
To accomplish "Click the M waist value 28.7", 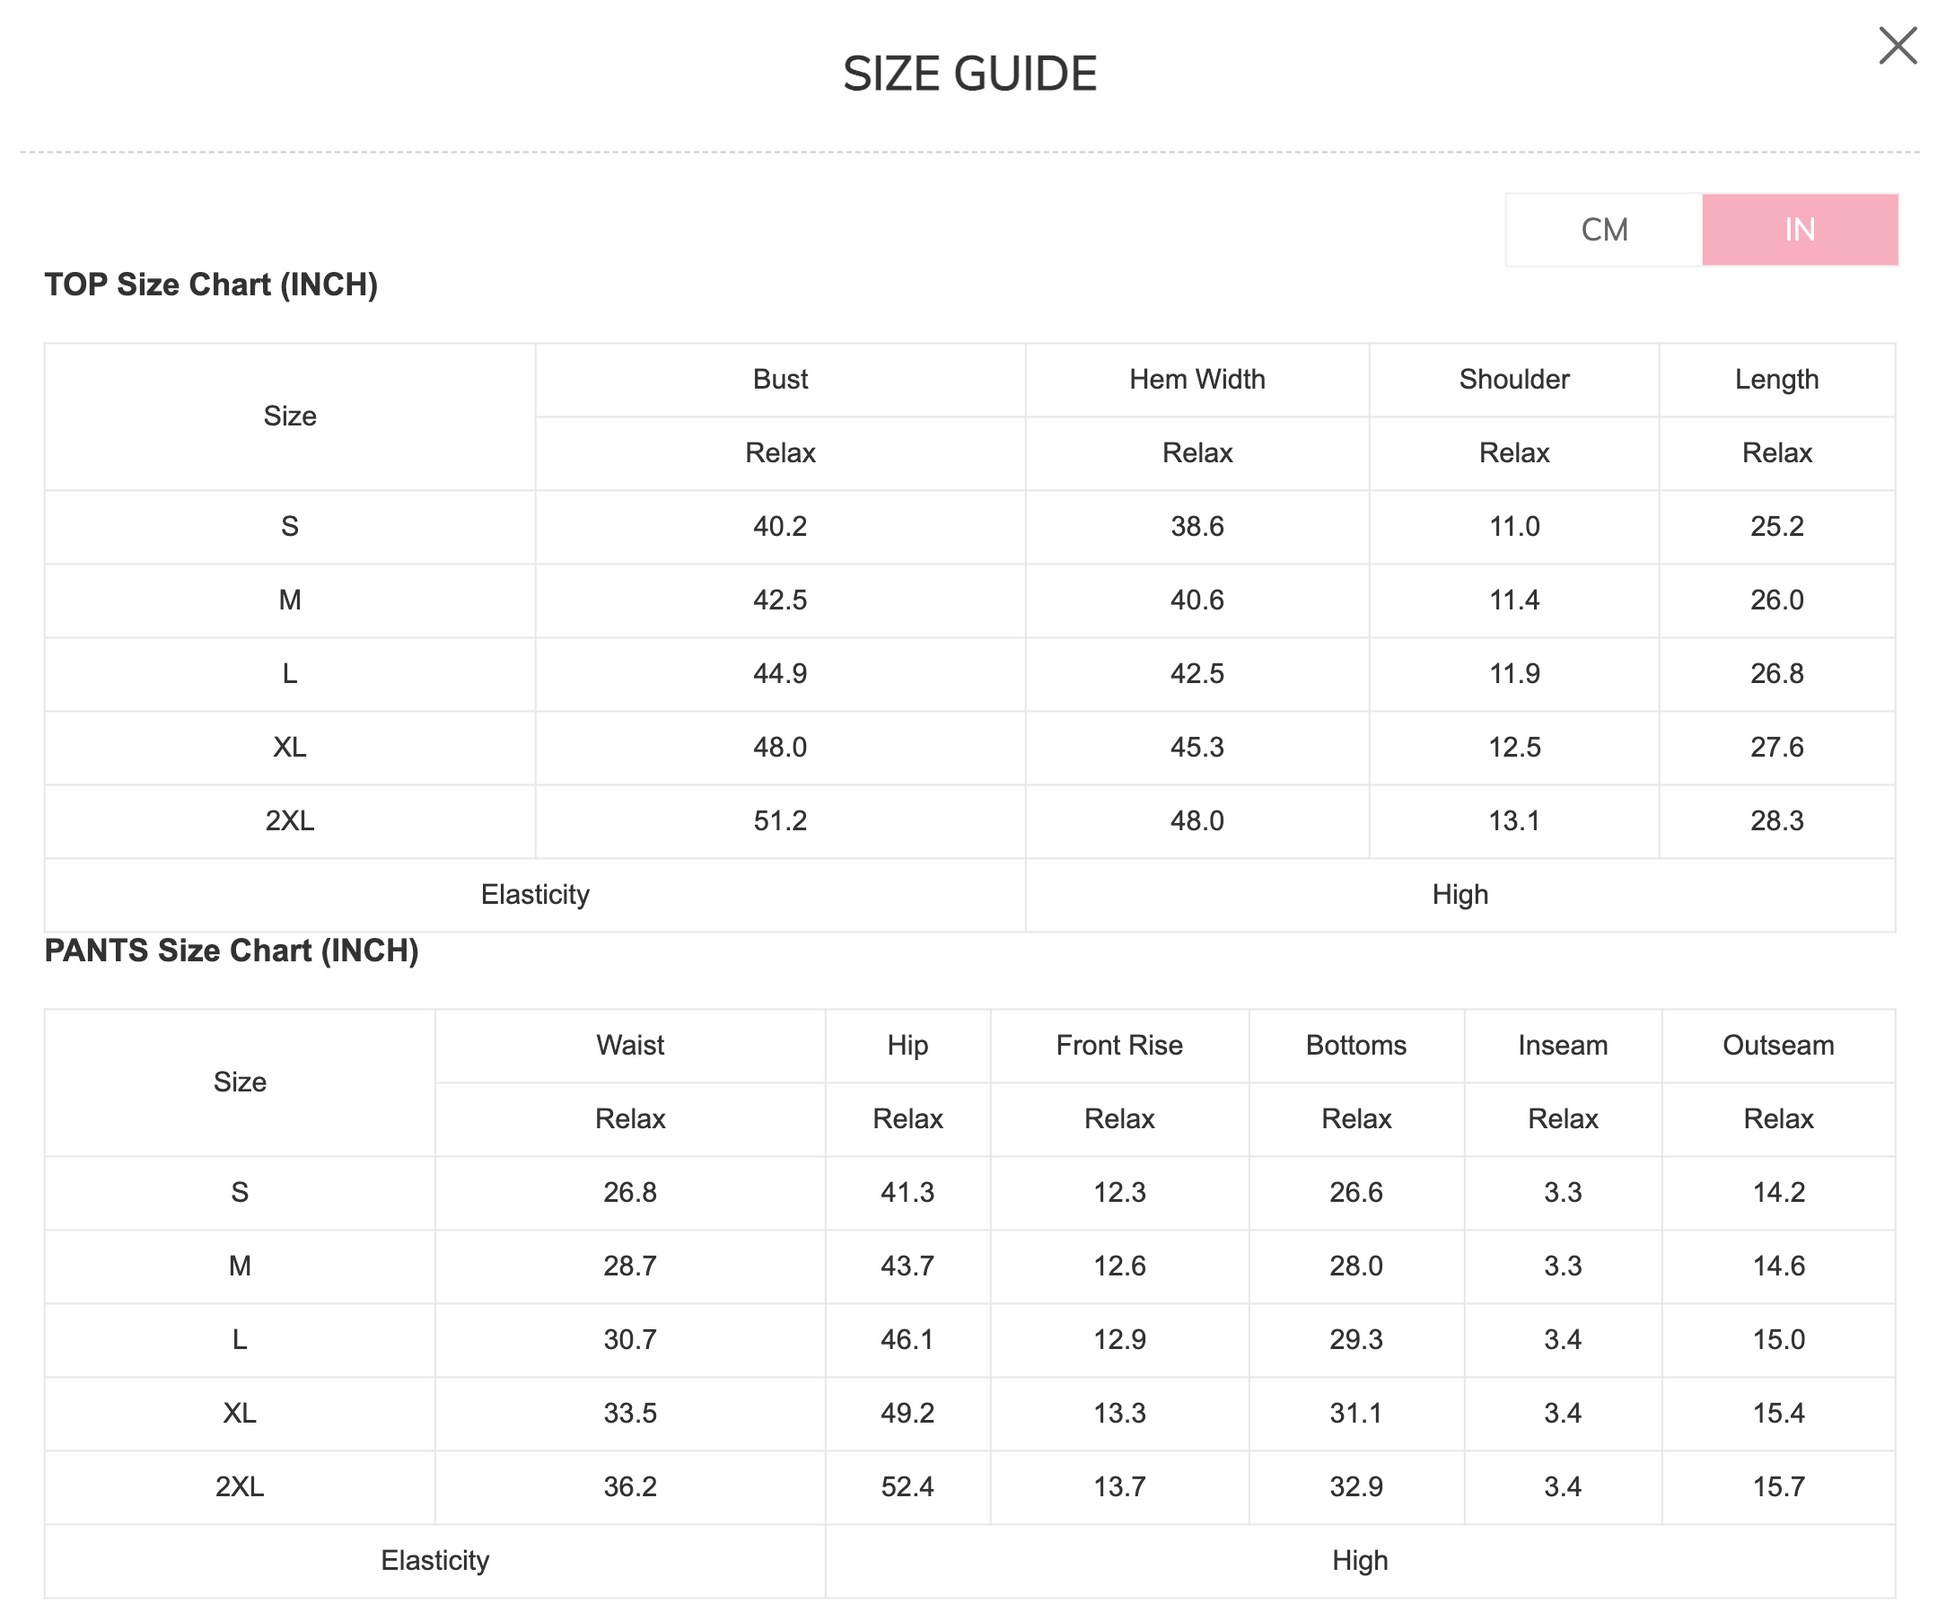I will pyautogui.click(x=630, y=1267).
